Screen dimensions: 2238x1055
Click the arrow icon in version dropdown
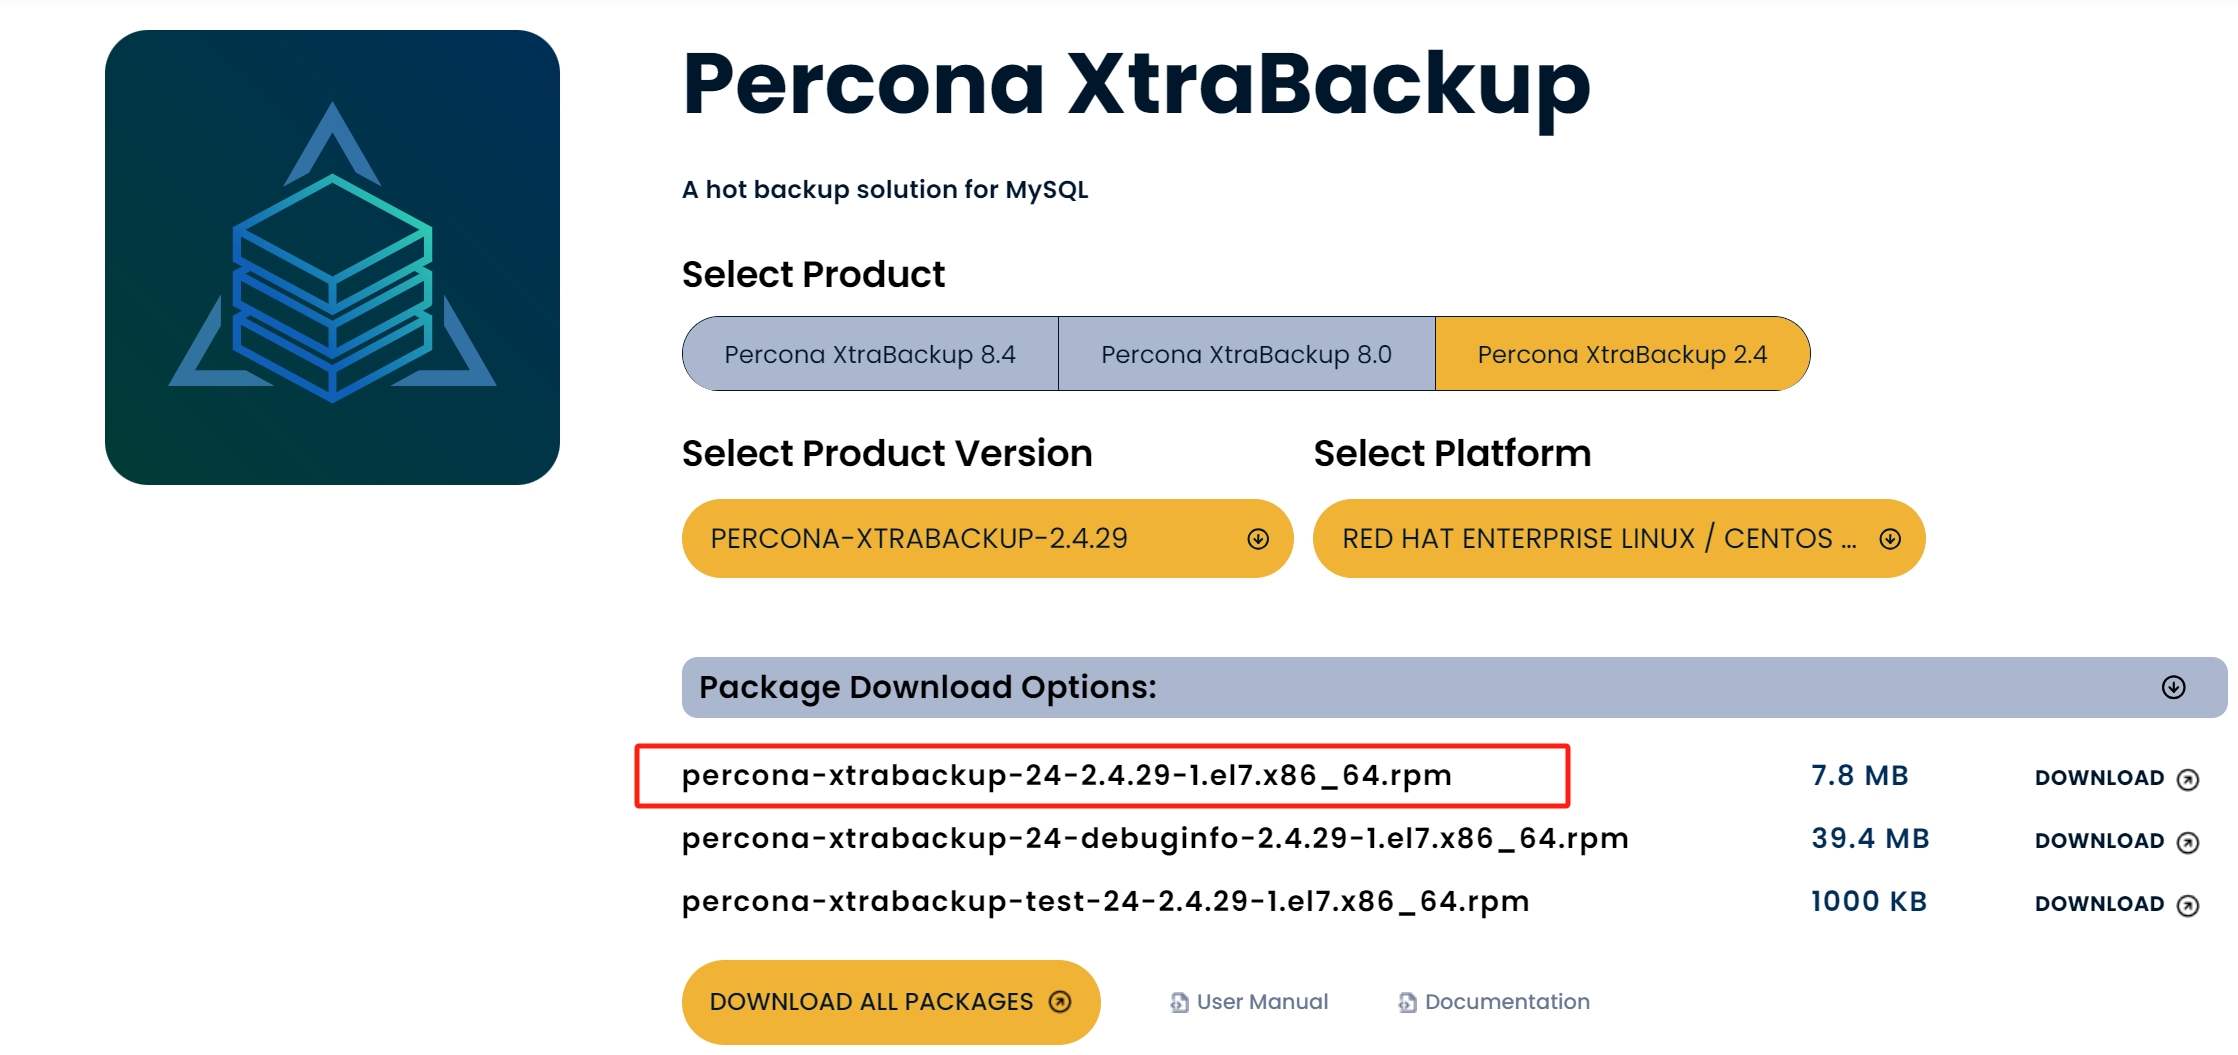1258,539
